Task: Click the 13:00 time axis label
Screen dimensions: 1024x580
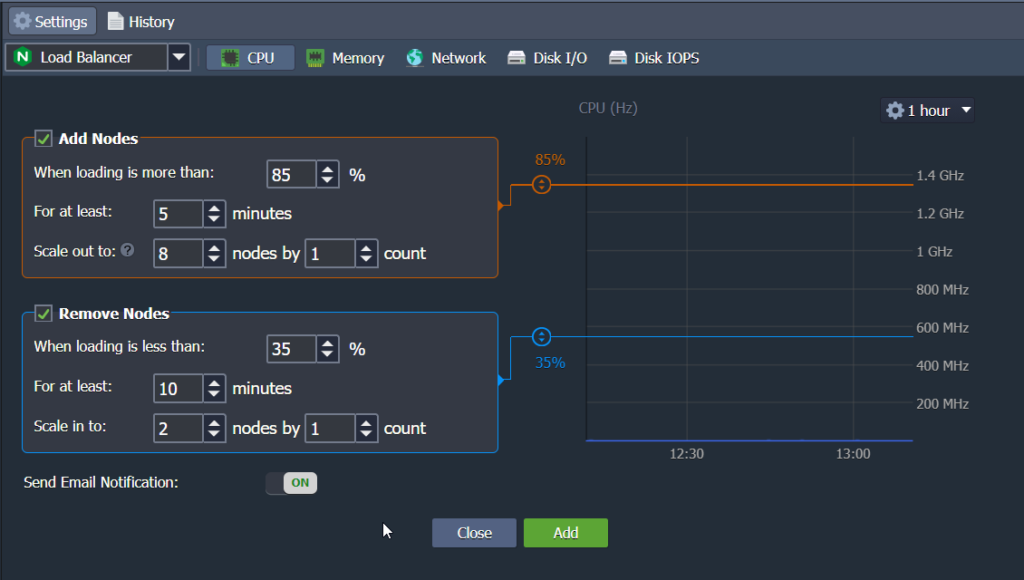Action: click(854, 454)
